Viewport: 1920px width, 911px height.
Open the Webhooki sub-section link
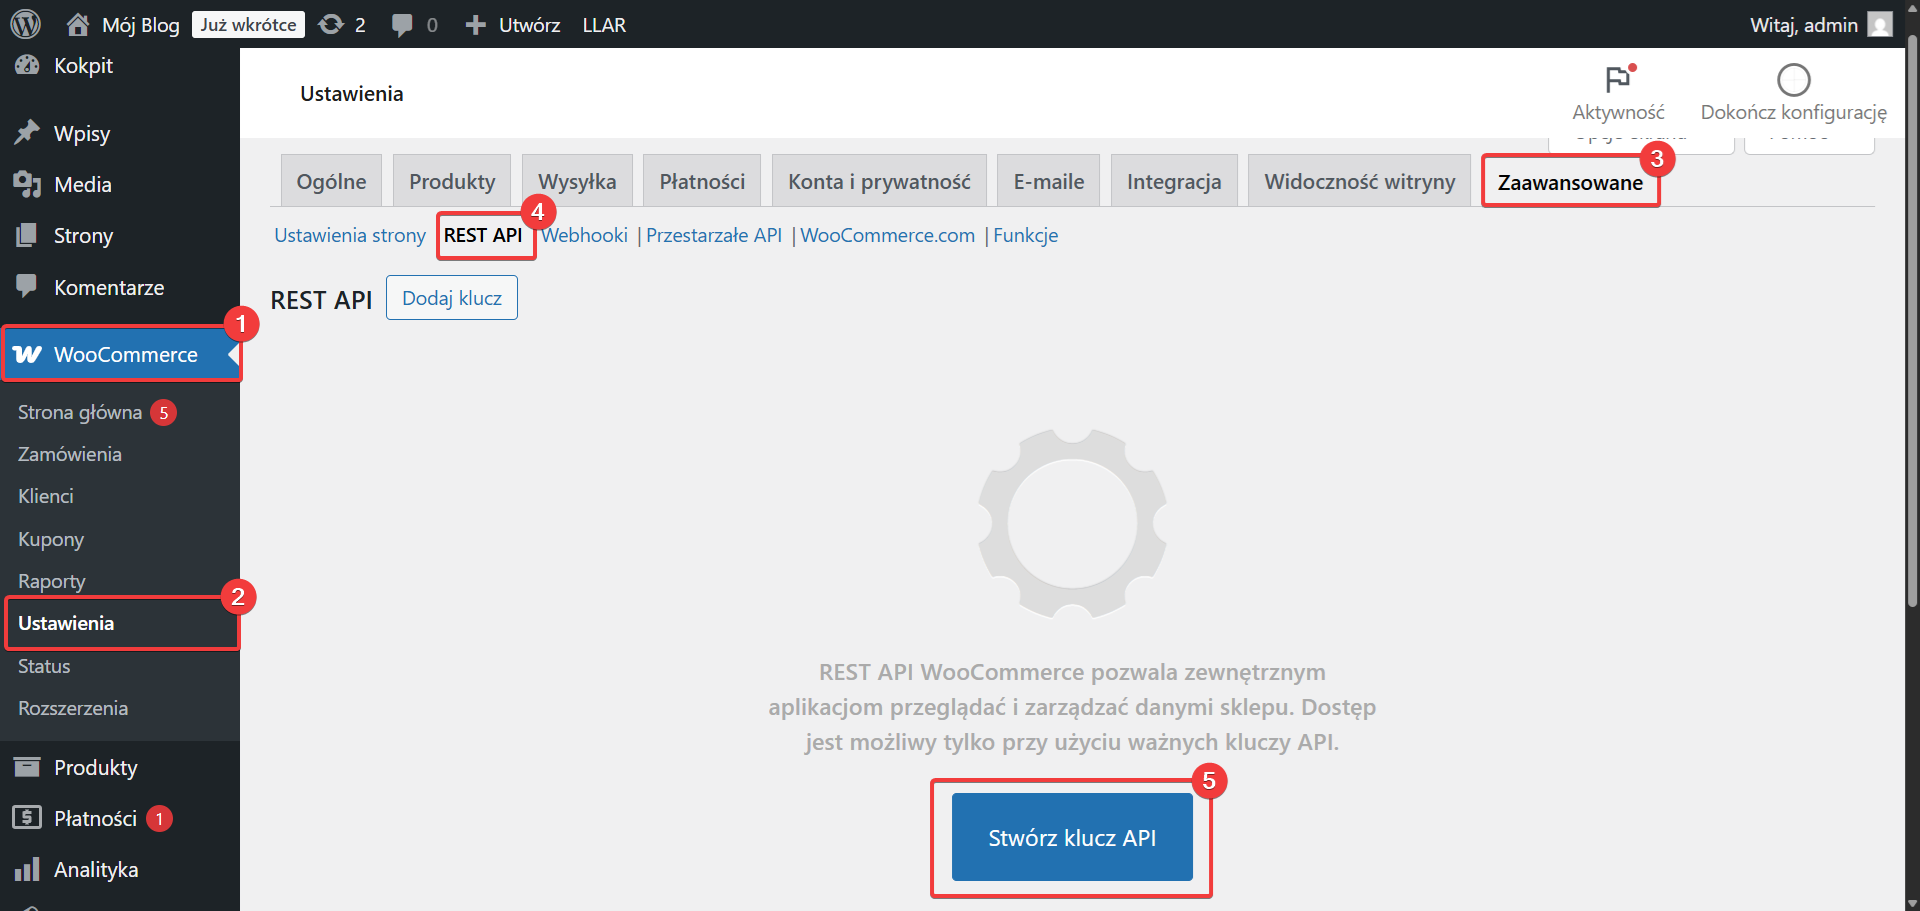pyautogui.click(x=586, y=235)
